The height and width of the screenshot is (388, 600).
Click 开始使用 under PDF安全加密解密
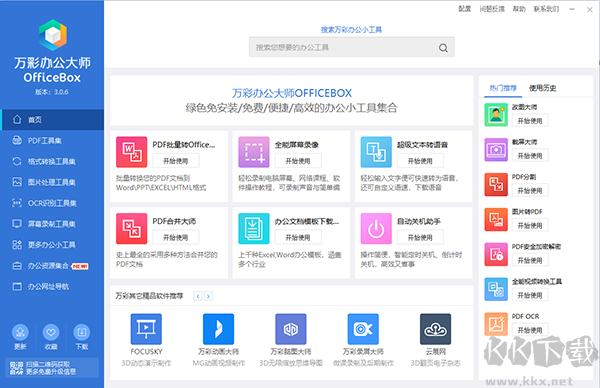tap(530, 261)
